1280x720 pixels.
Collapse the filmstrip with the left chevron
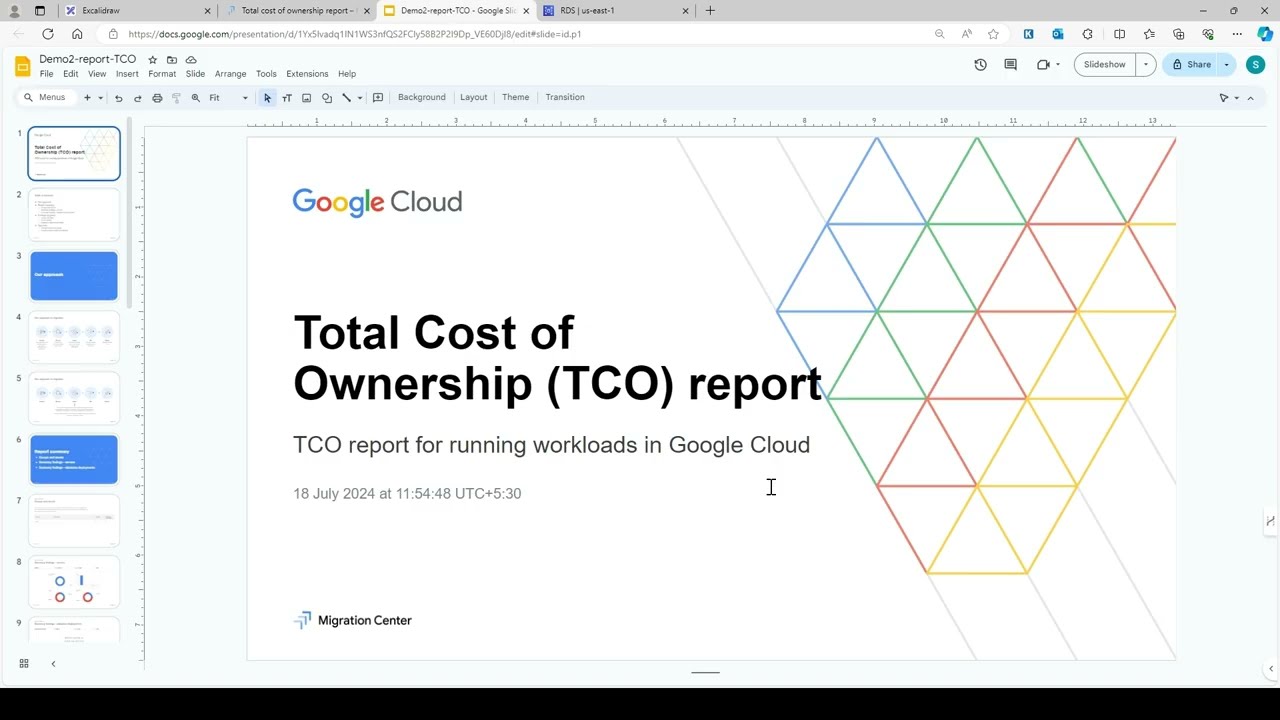coord(53,663)
